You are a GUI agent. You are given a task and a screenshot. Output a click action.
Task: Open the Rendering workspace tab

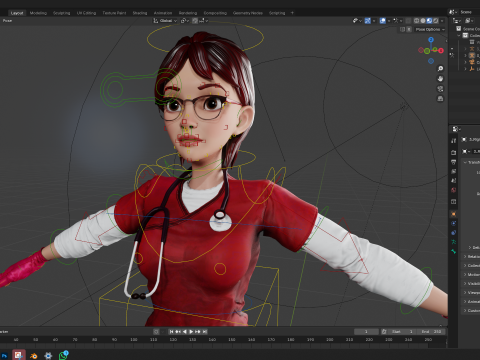point(188,13)
